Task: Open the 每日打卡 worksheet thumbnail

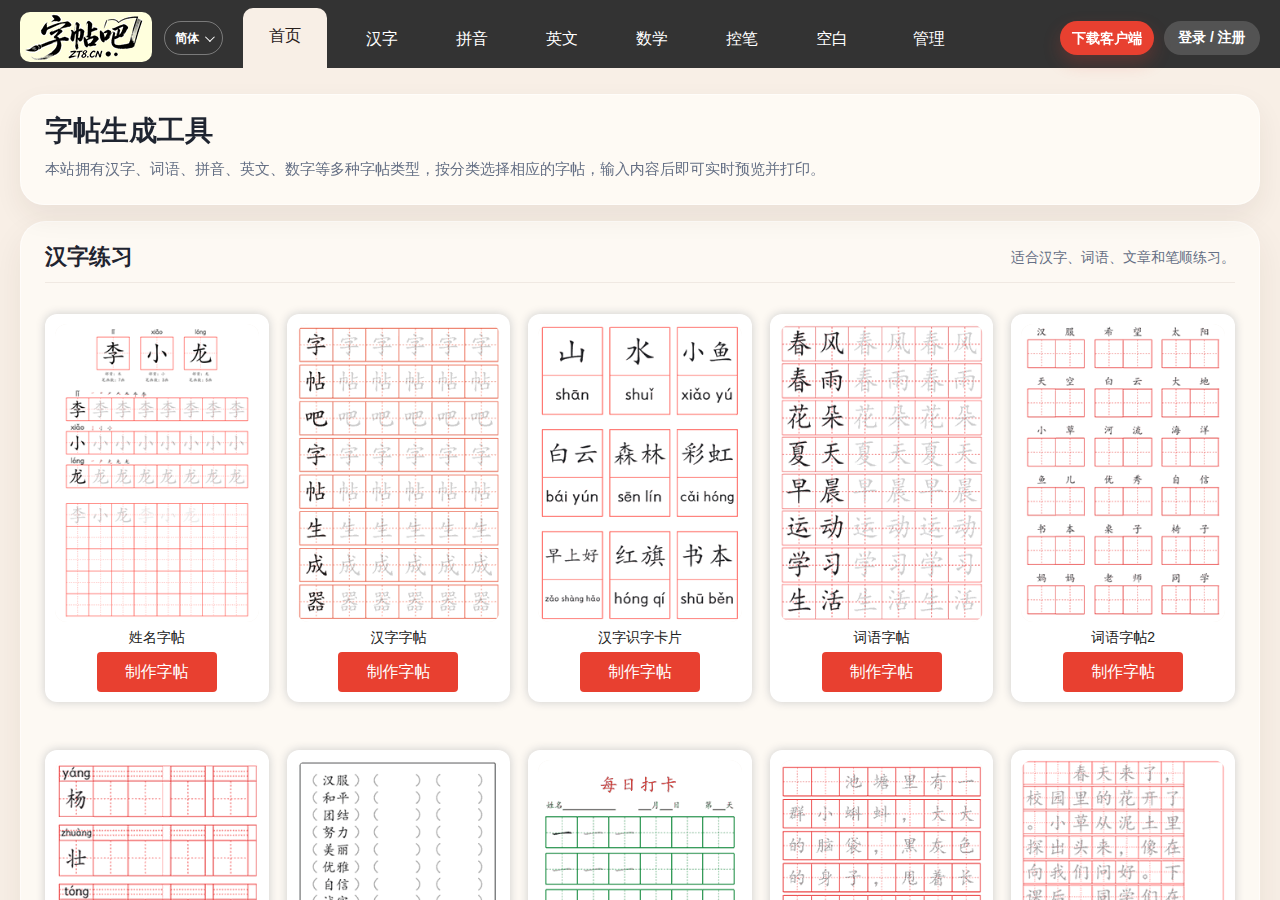Action: point(640,830)
